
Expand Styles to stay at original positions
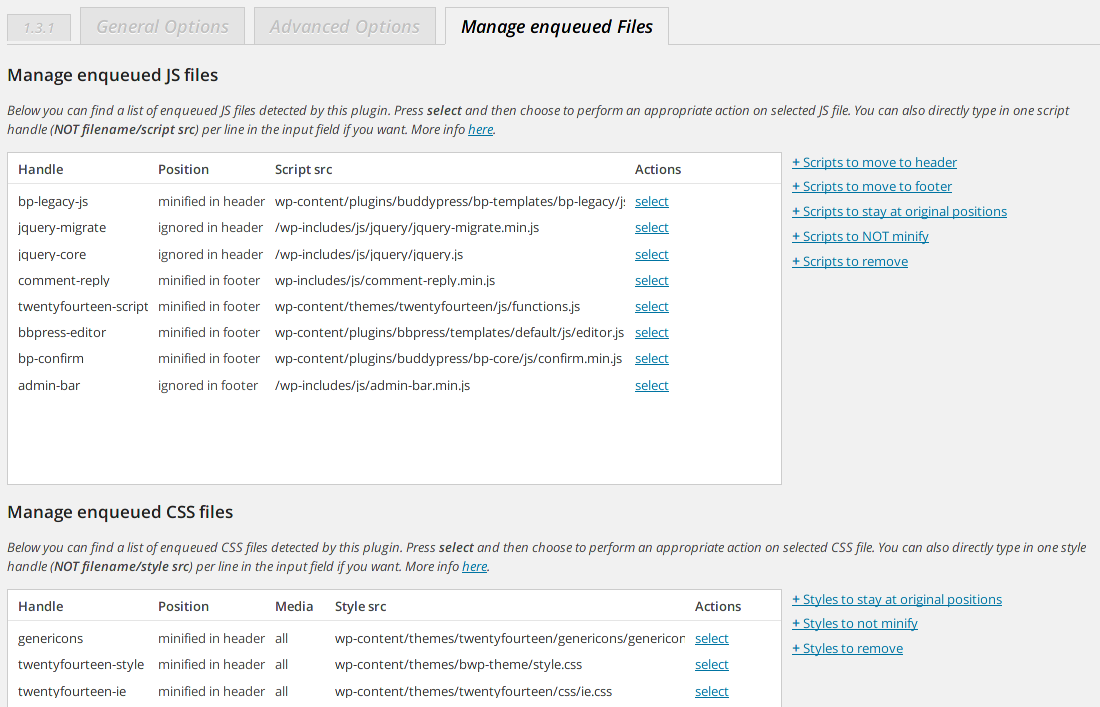[x=897, y=599]
